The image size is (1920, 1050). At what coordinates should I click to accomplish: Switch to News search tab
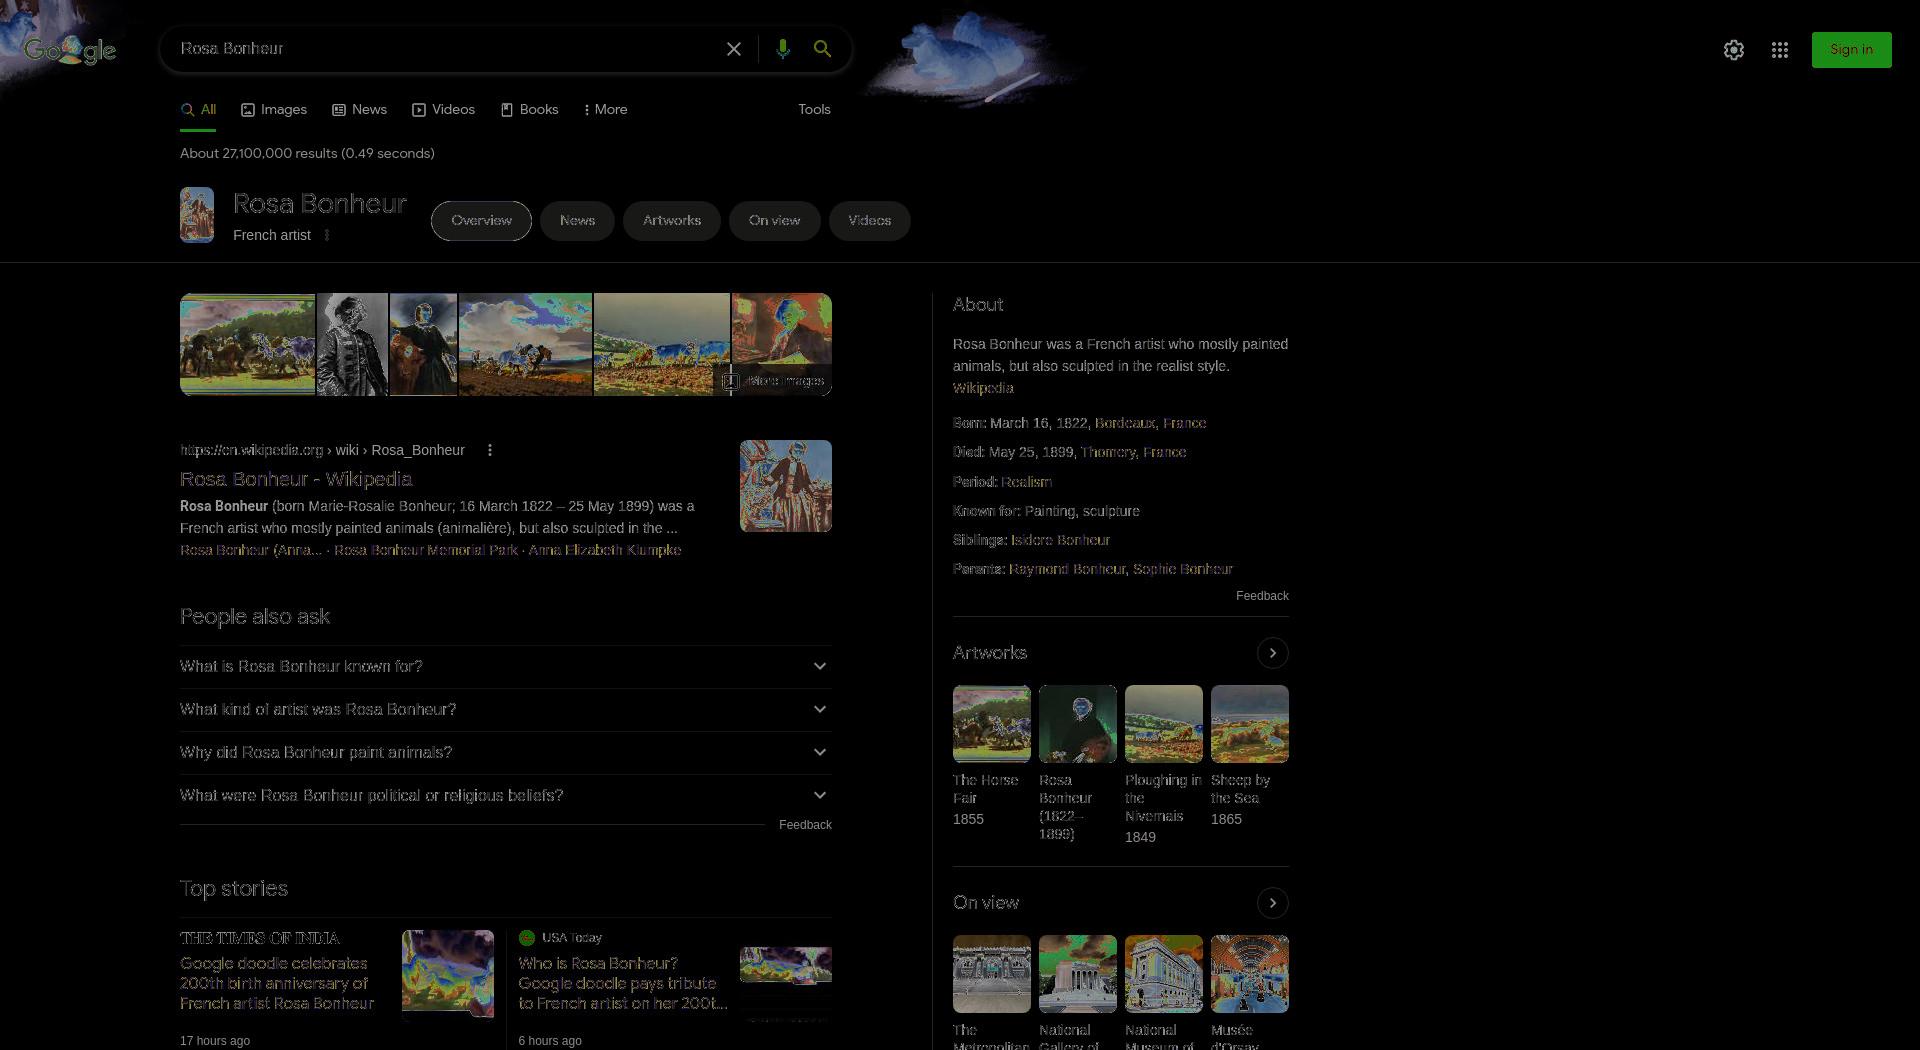point(359,110)
